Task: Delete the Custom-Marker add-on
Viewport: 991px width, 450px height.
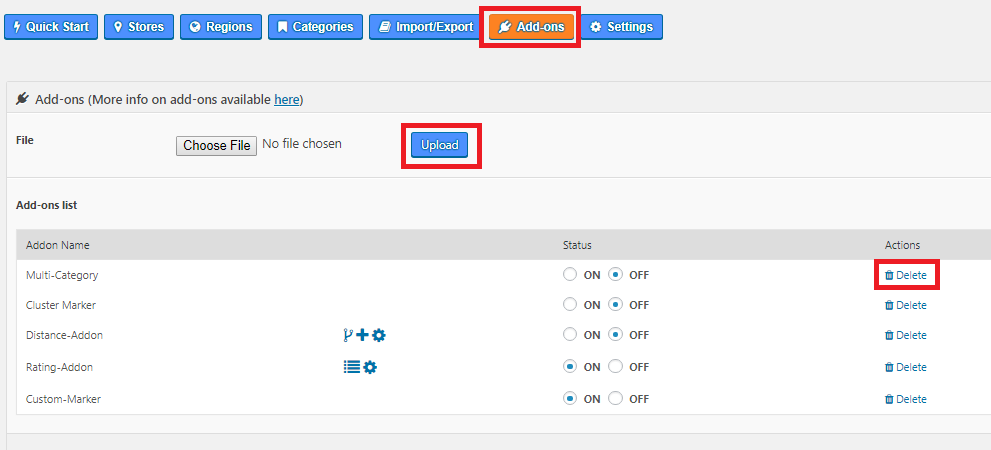Action: point(906,399)
